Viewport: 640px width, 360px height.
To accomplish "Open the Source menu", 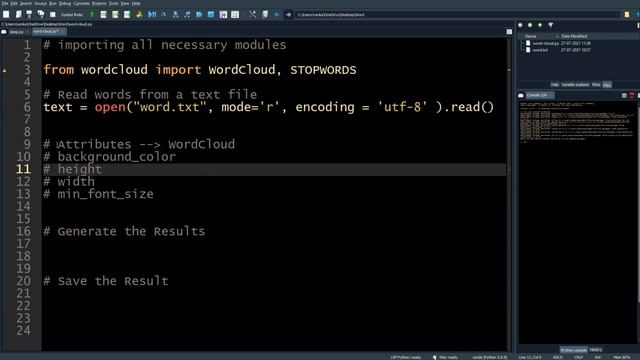I will 40,3.
